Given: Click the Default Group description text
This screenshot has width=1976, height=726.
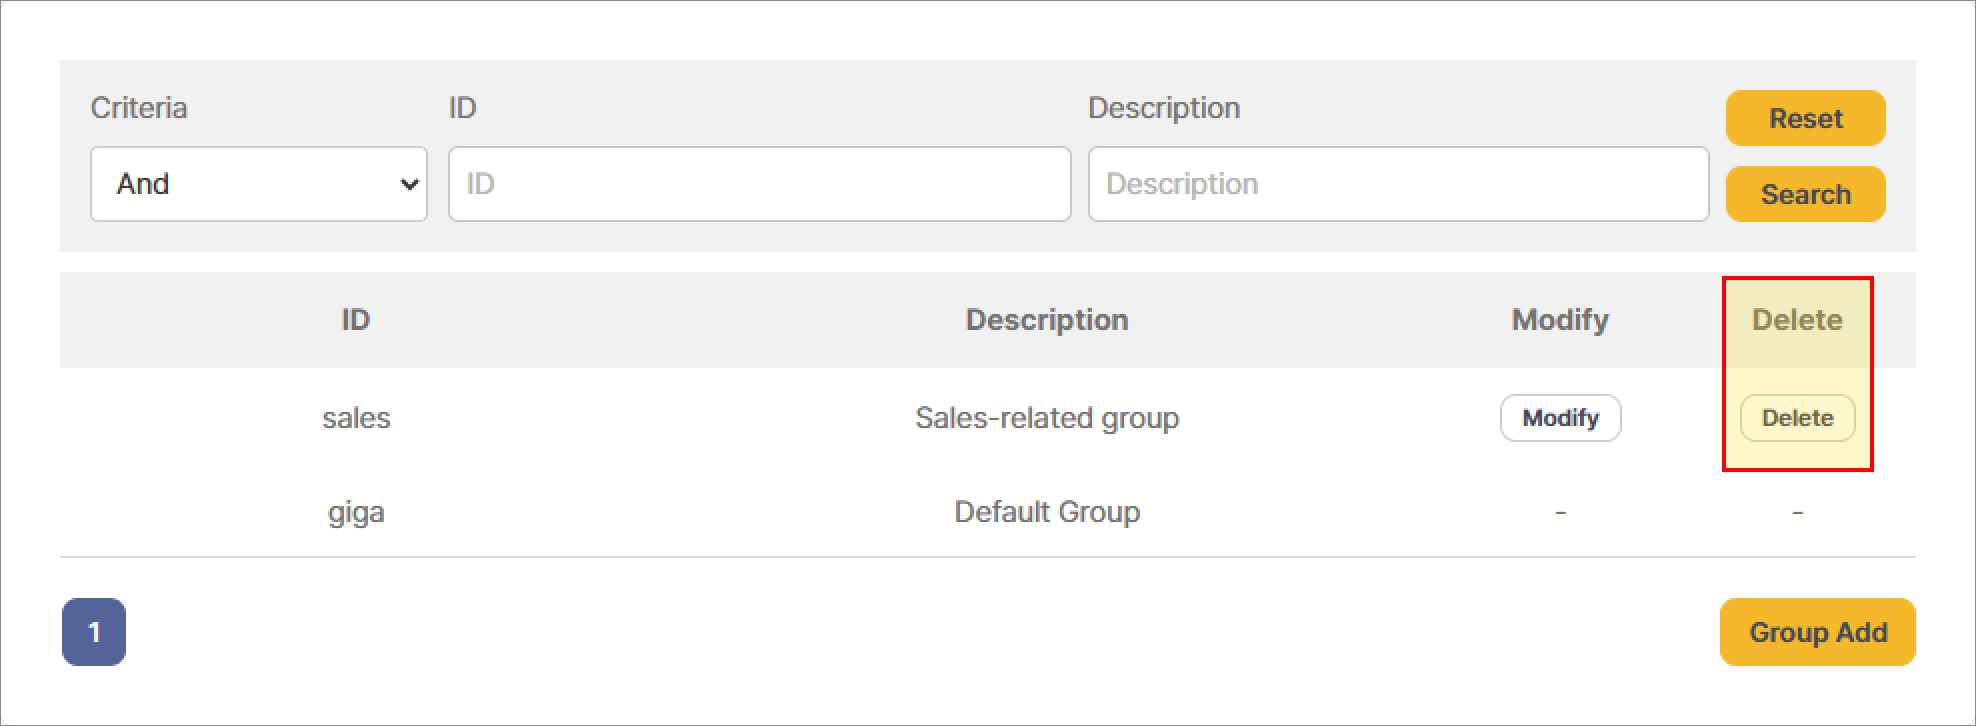Looking at the screenshot, I should click(x=1047, y=512).
